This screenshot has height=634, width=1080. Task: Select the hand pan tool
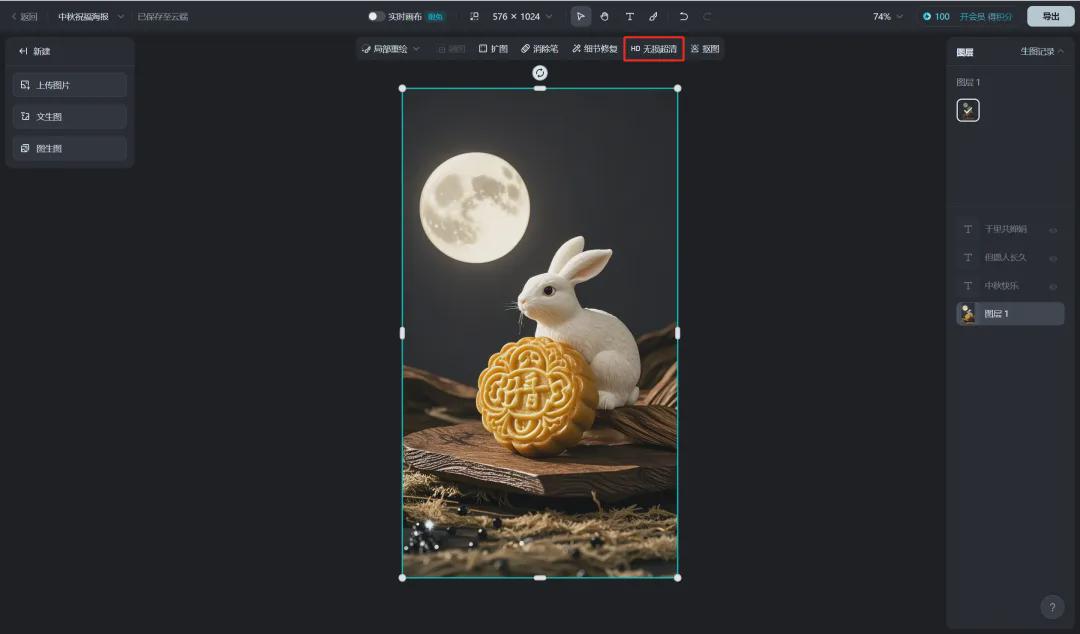pyautogui.click(x=605, y=16)
